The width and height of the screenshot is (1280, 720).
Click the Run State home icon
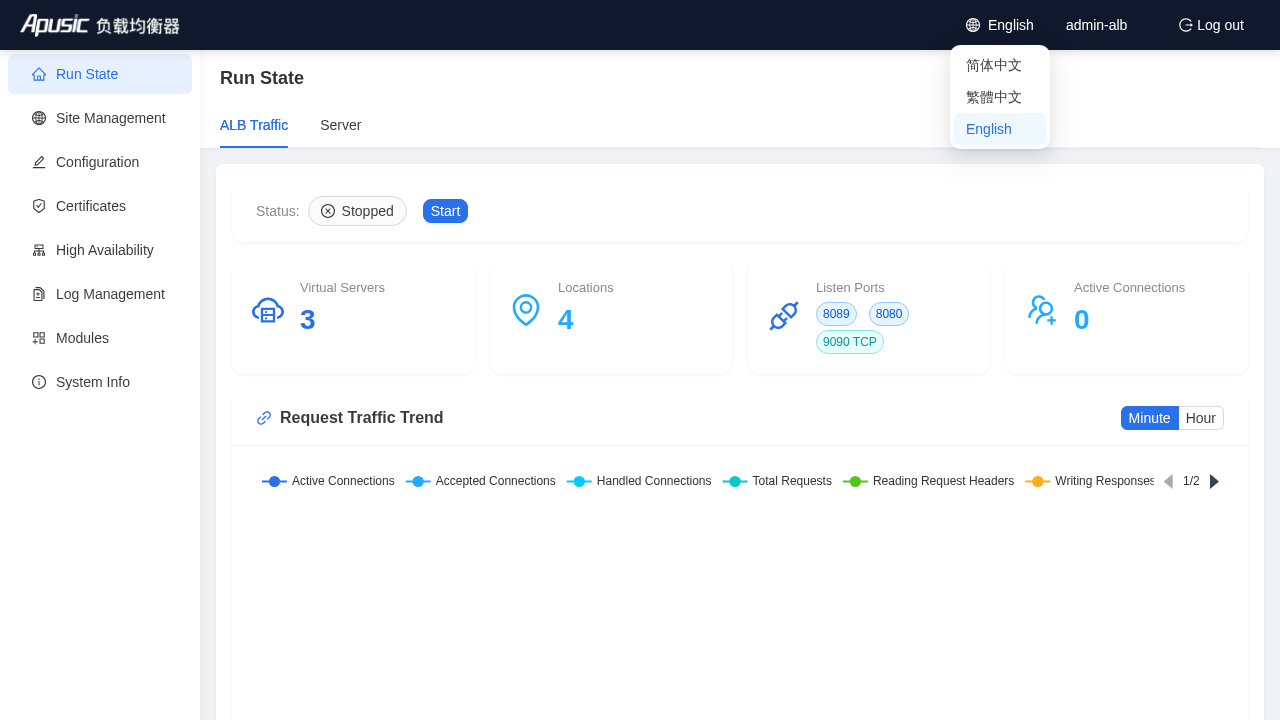[x=39, y=74]
